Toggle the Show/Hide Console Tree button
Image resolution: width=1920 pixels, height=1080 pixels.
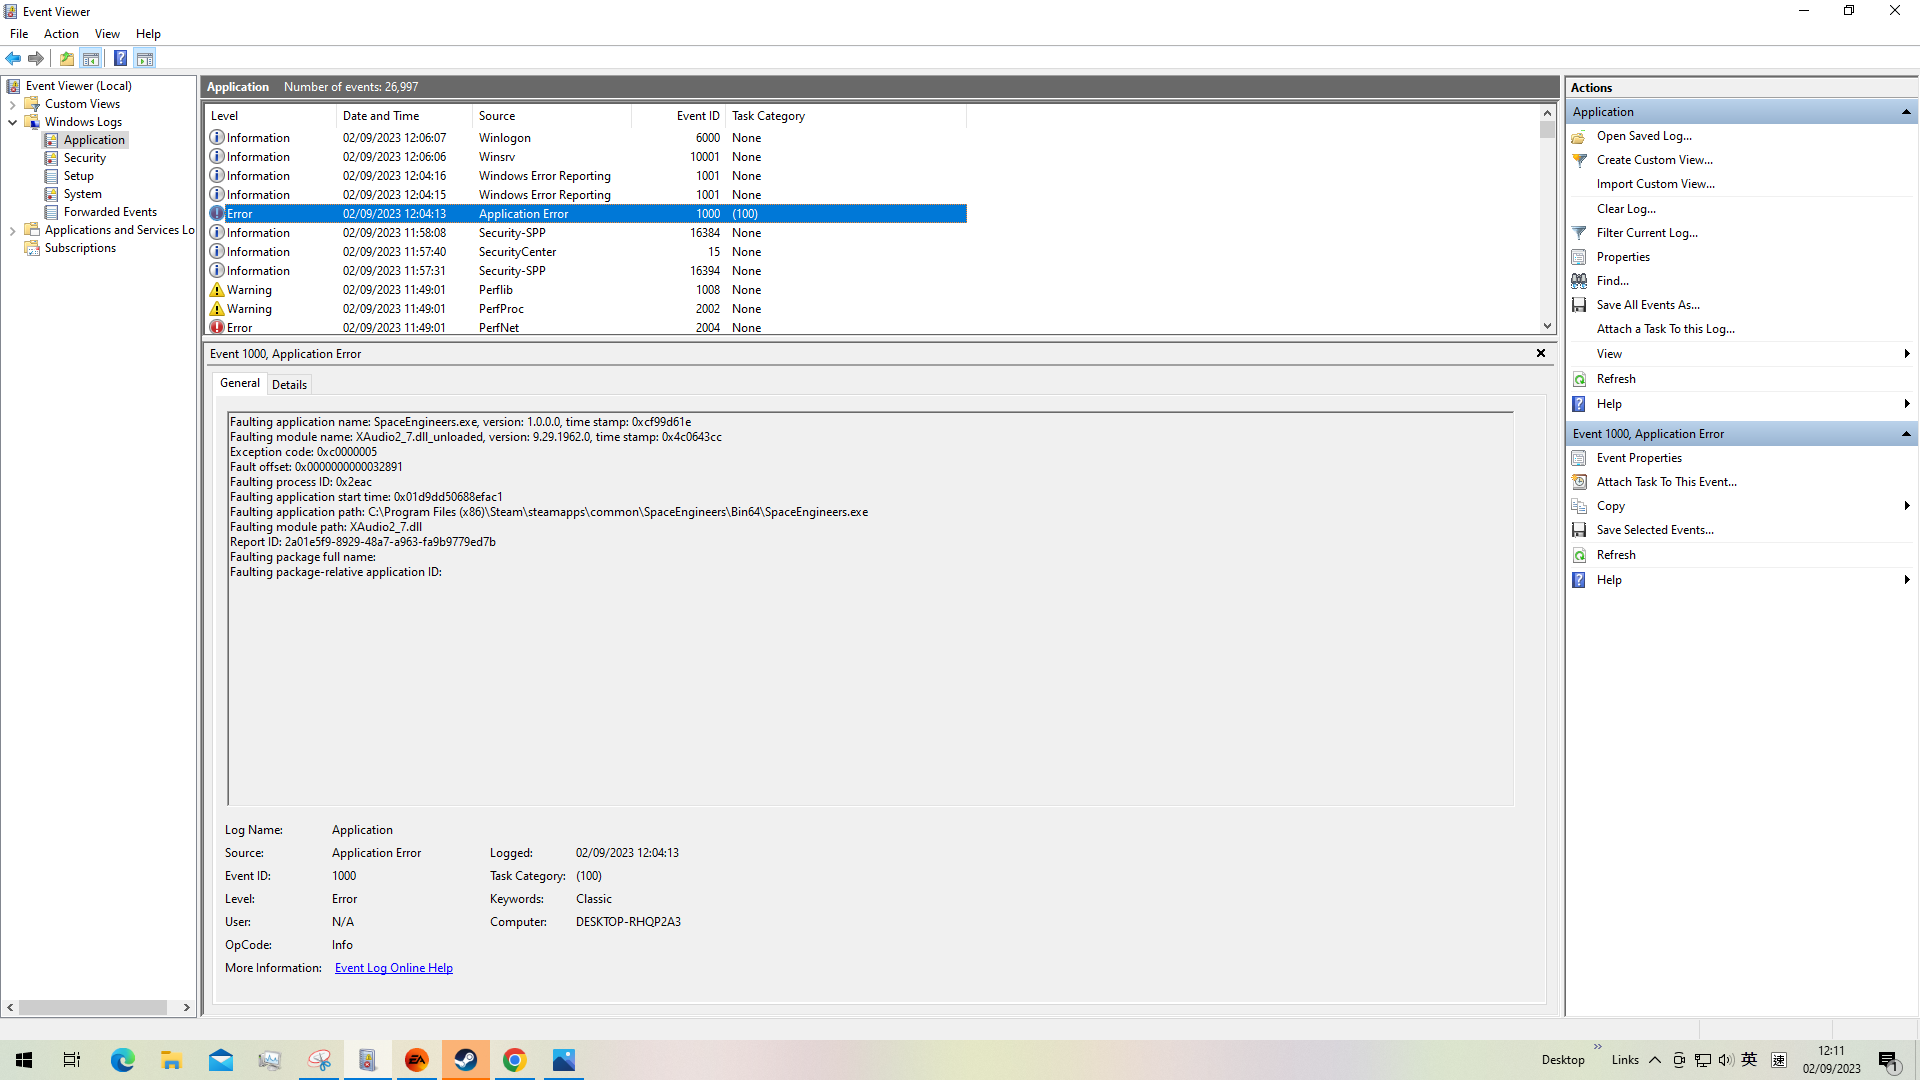coord(91,58)
